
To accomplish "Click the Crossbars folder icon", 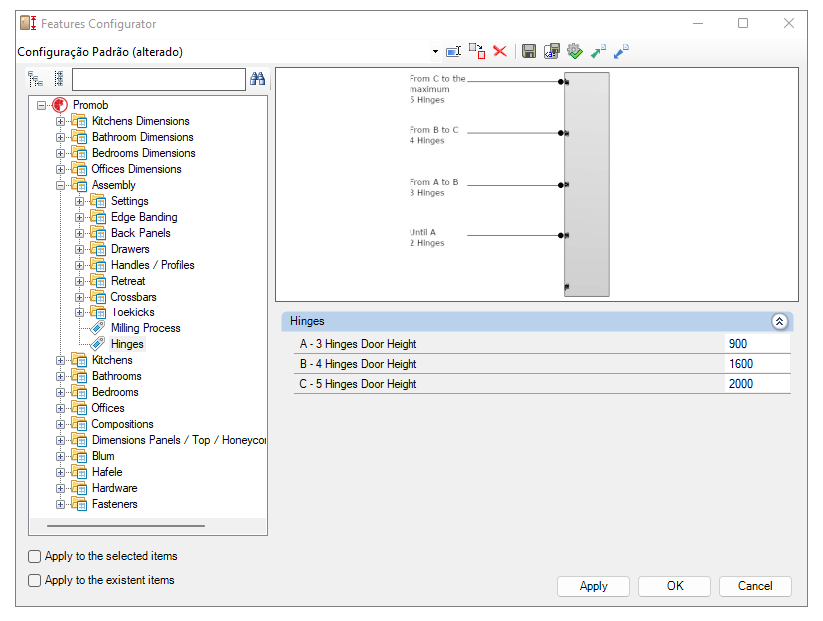I will tap(98, 297).
